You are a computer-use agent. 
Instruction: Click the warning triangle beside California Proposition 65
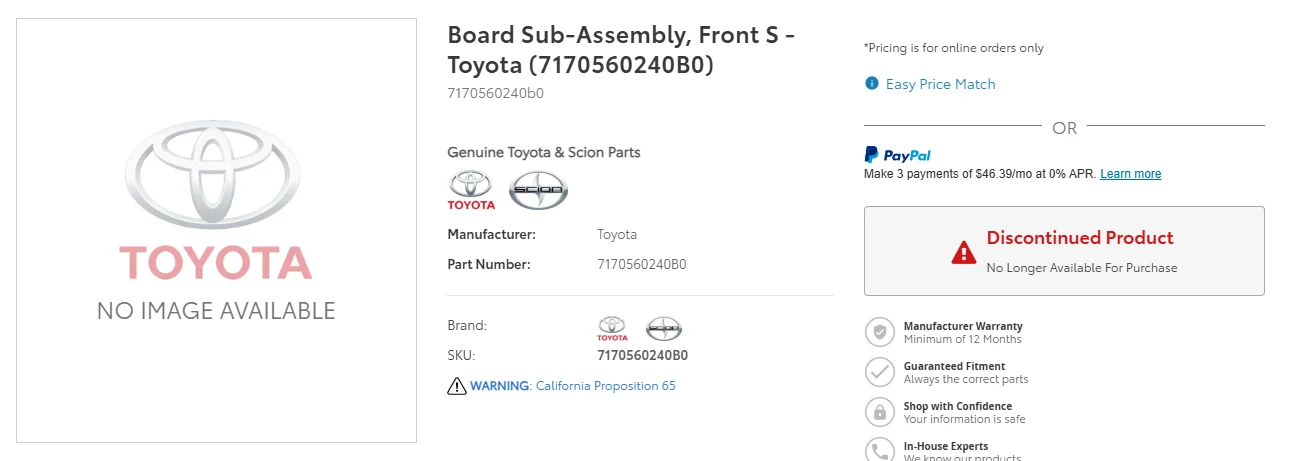(457, 386)
